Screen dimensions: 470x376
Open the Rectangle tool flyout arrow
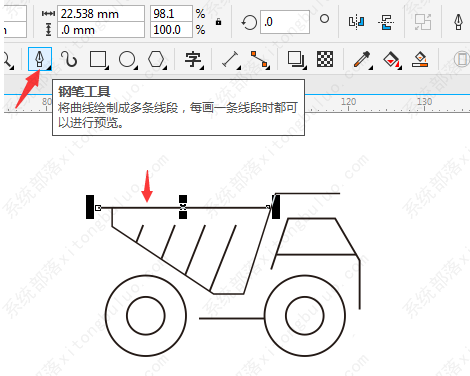click(107, 68)
